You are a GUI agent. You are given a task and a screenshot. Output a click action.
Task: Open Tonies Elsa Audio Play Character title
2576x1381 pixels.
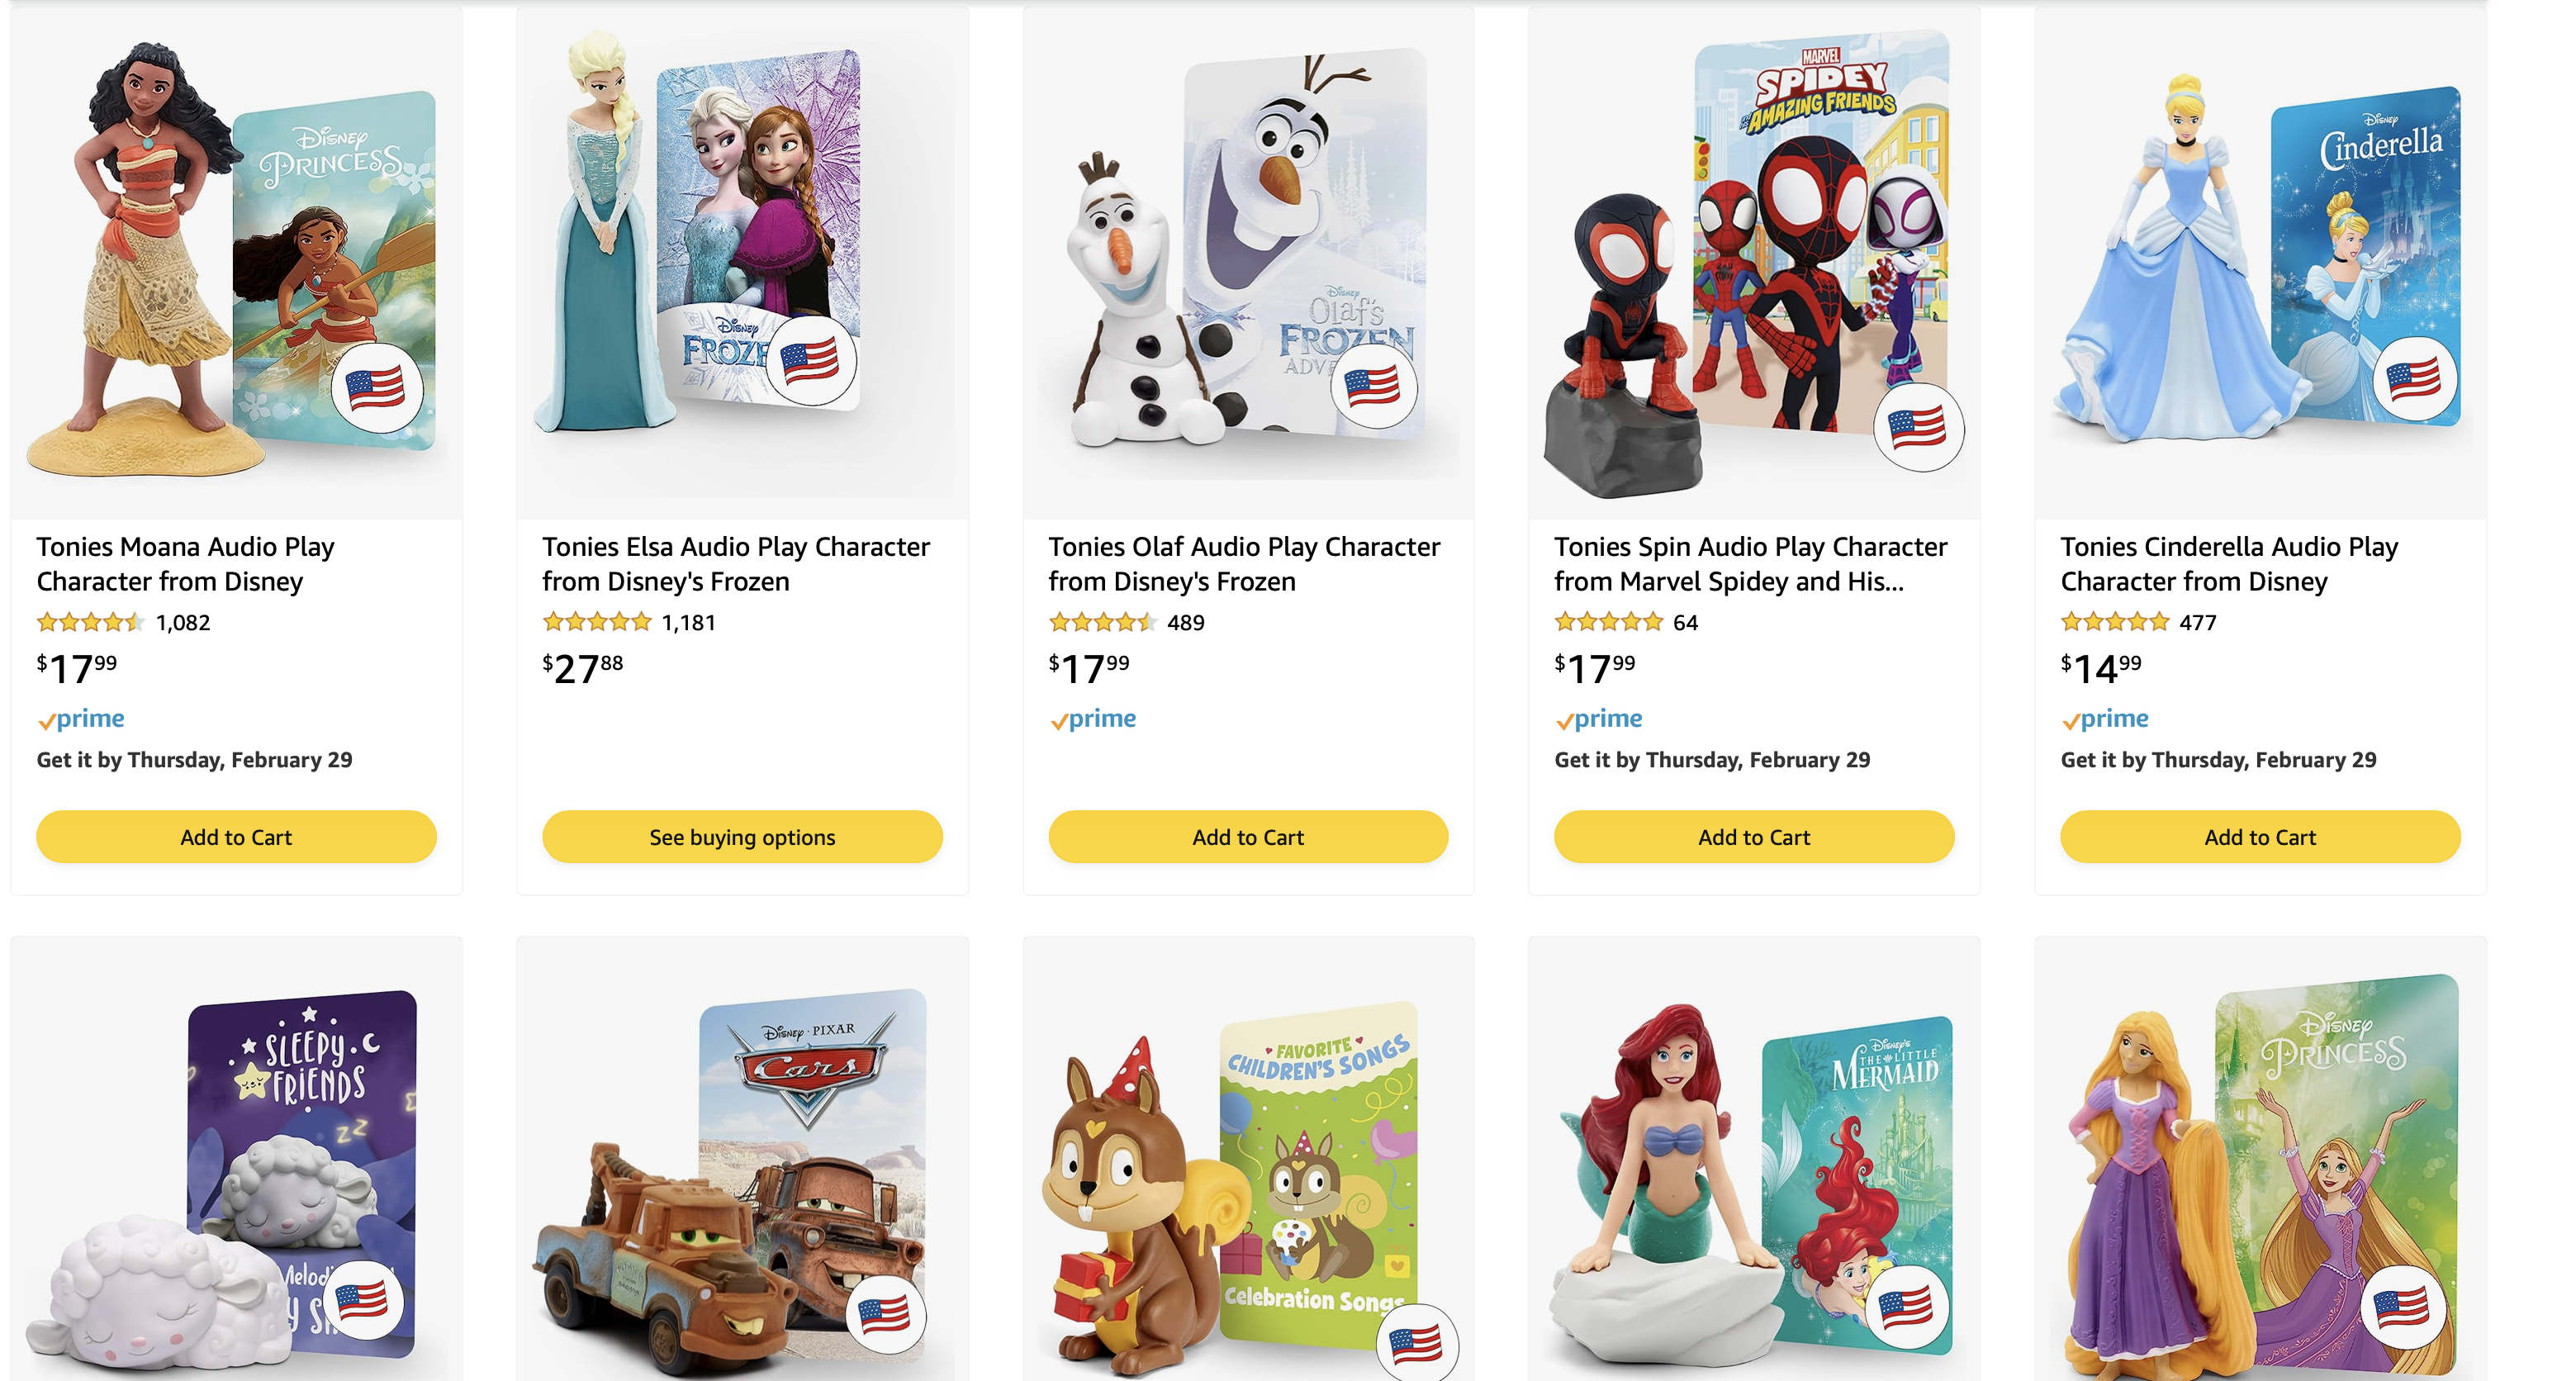click(736, 564)
